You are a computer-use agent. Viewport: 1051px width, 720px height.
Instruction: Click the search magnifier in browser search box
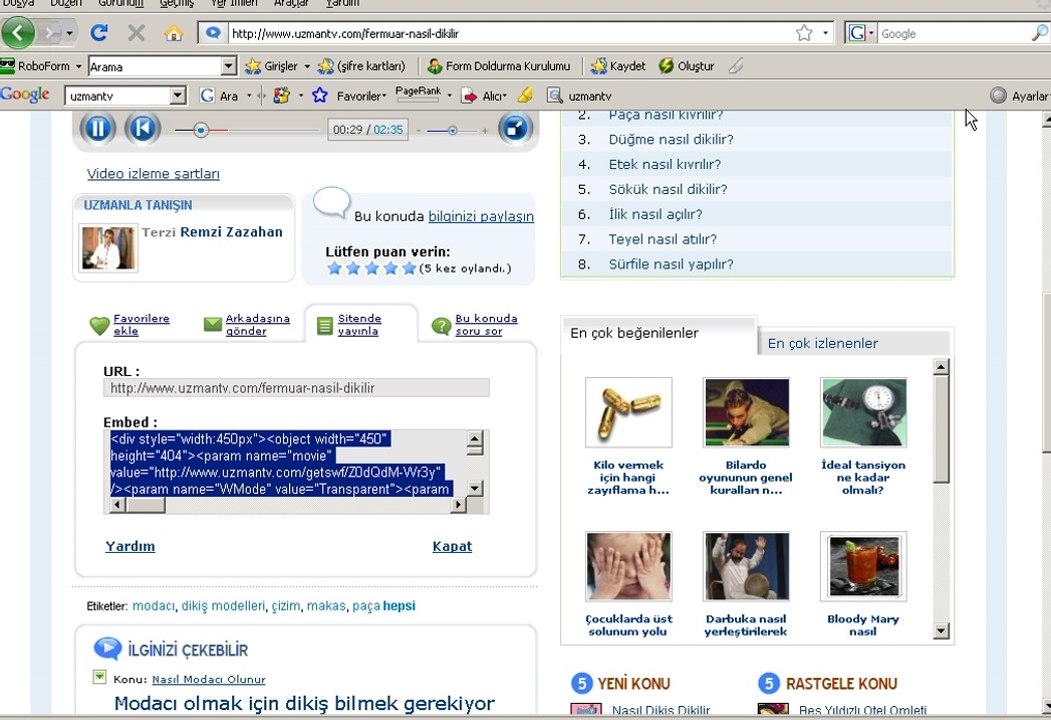(x=1040, y=33)
